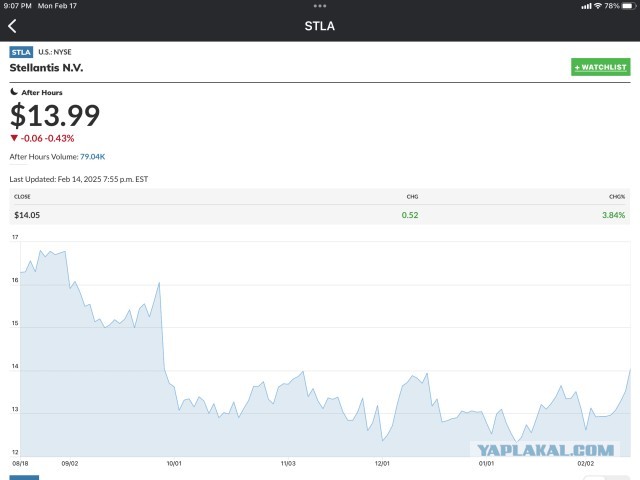Tap the 14 price label on chart axis

(15, 366)
